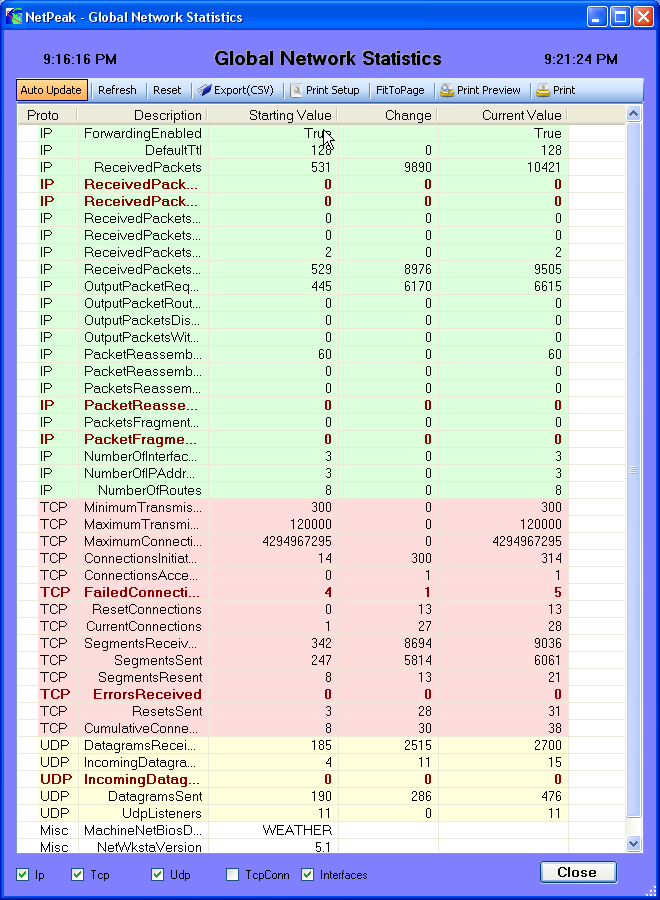The image size is (660, 900).
Task: Uncheck the Udp checkbox
Action: 157,875
